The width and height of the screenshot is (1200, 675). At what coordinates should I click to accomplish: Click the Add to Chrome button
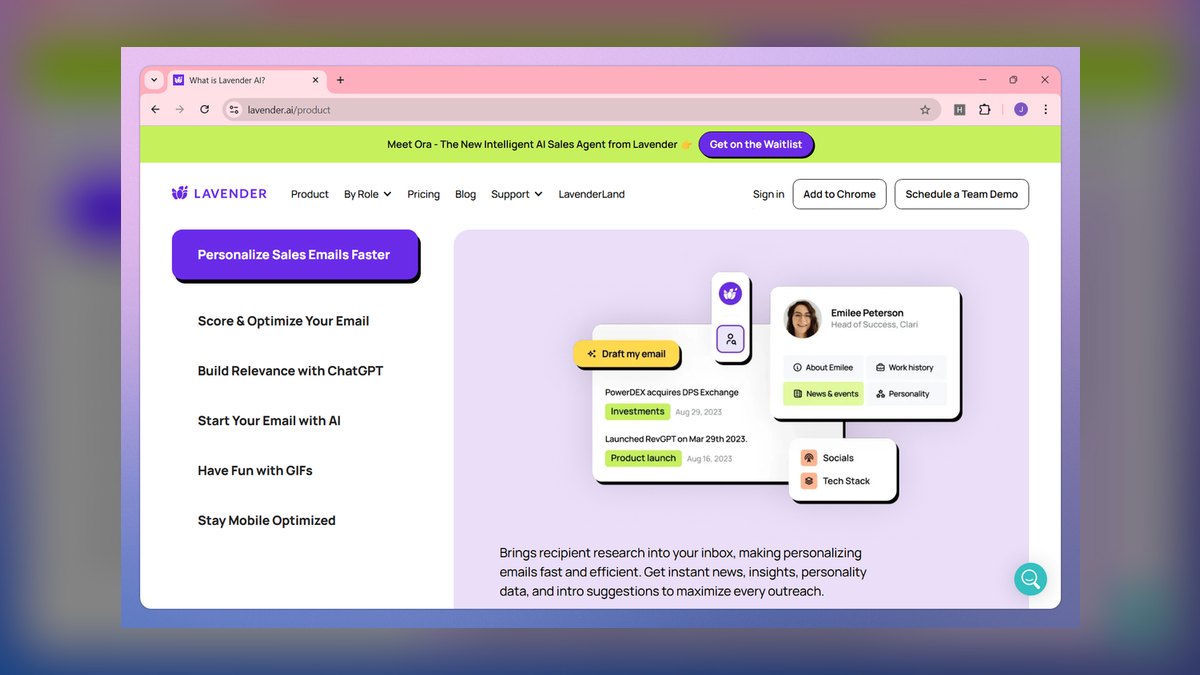(839, 194)
